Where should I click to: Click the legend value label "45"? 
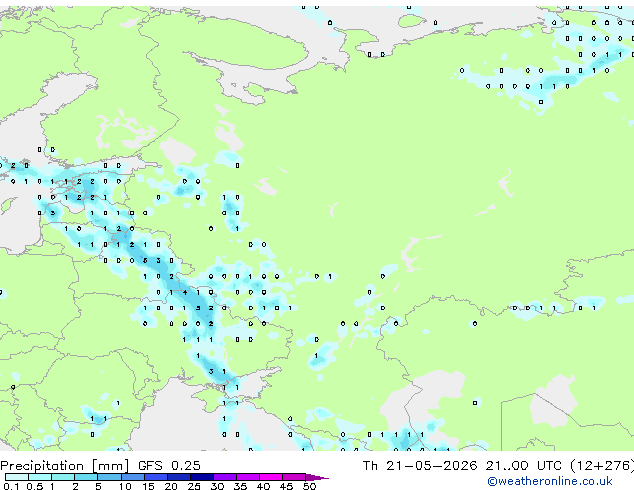tap(286, 486)
